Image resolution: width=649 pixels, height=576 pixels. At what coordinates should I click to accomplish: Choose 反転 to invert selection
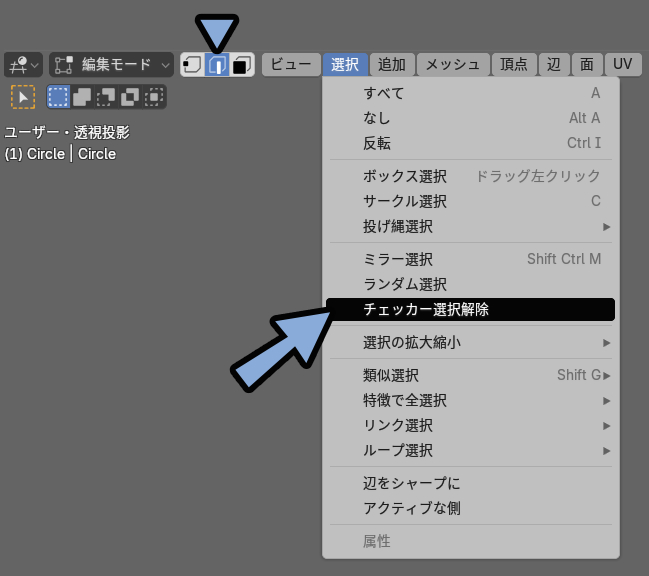[471, 143]
